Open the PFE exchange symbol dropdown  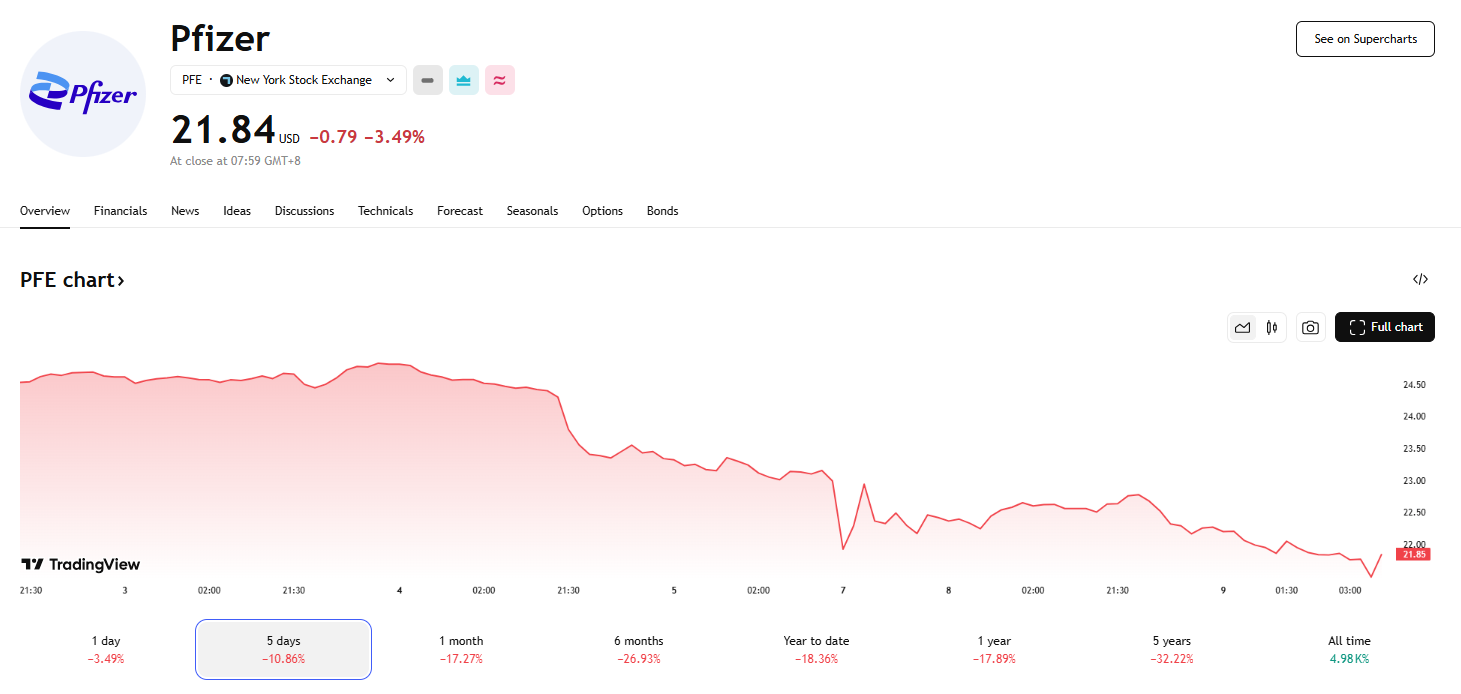288,80
